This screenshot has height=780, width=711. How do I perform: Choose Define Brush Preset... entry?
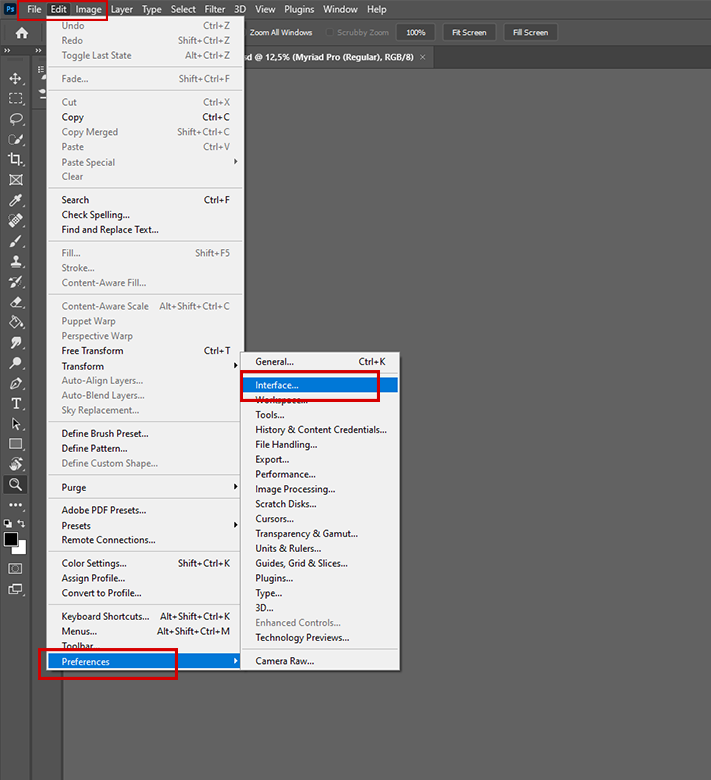(145, 433)
